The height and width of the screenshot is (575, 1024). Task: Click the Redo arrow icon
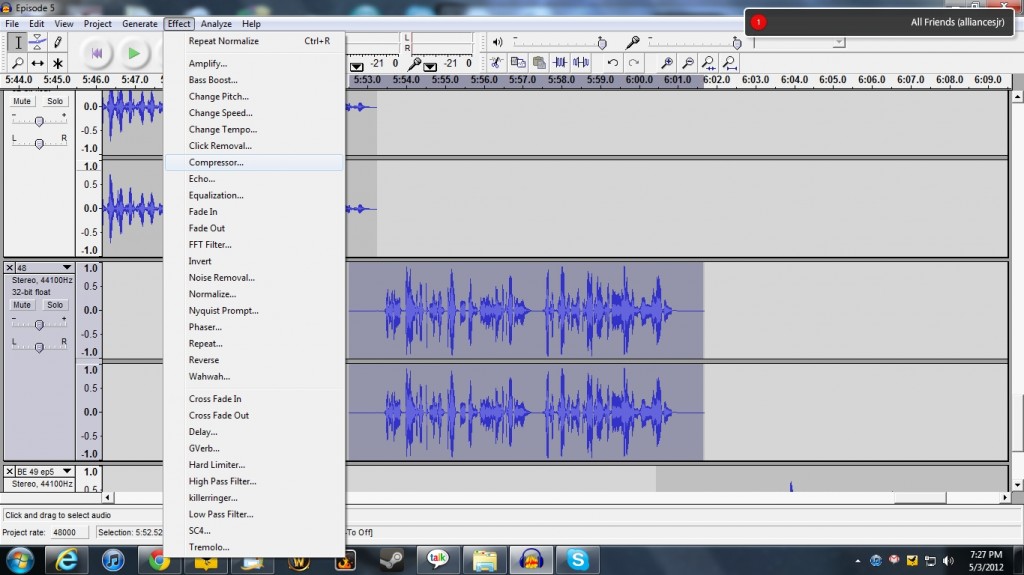point(633,63)
